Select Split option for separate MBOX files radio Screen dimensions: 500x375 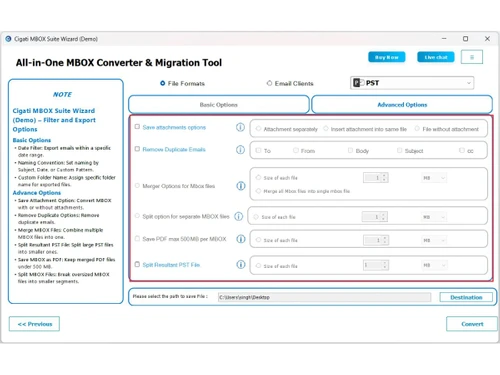point(137,216)
